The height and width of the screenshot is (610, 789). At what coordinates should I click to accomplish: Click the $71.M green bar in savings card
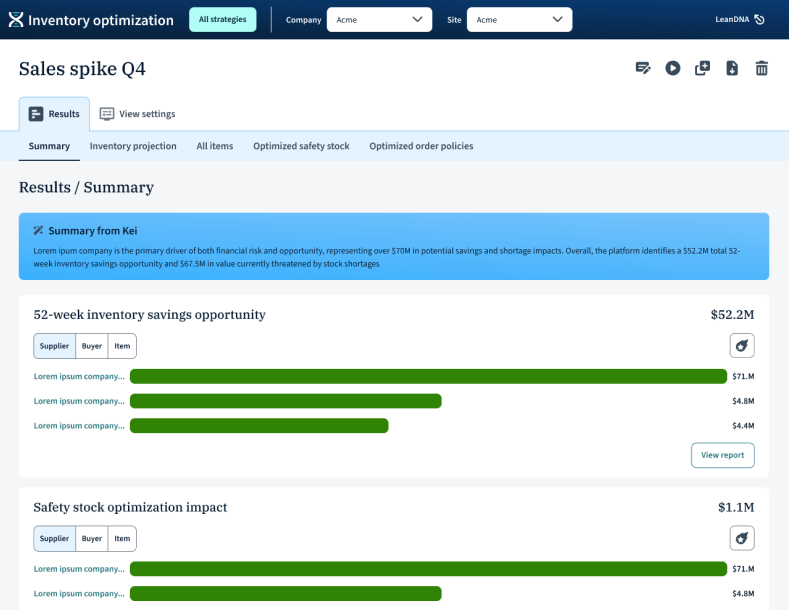click(x=428, y=376)
